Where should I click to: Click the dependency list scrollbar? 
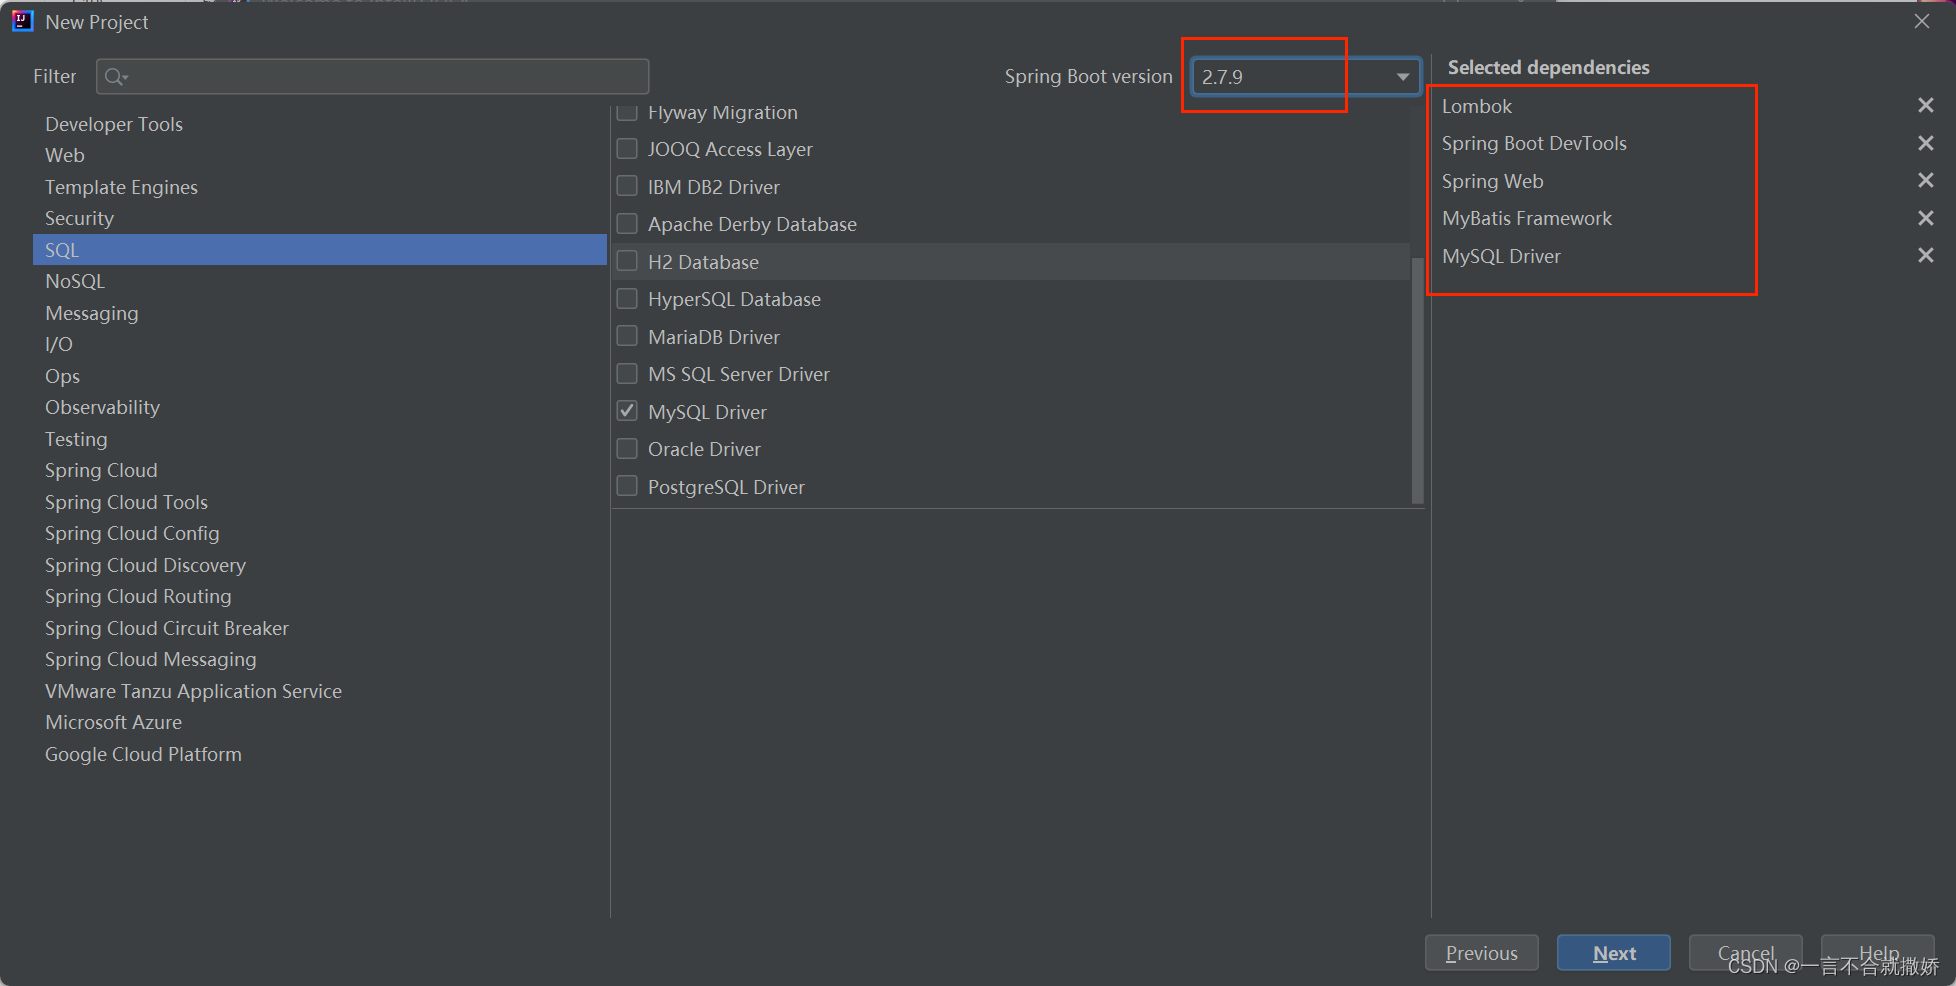coord(1417,380)
